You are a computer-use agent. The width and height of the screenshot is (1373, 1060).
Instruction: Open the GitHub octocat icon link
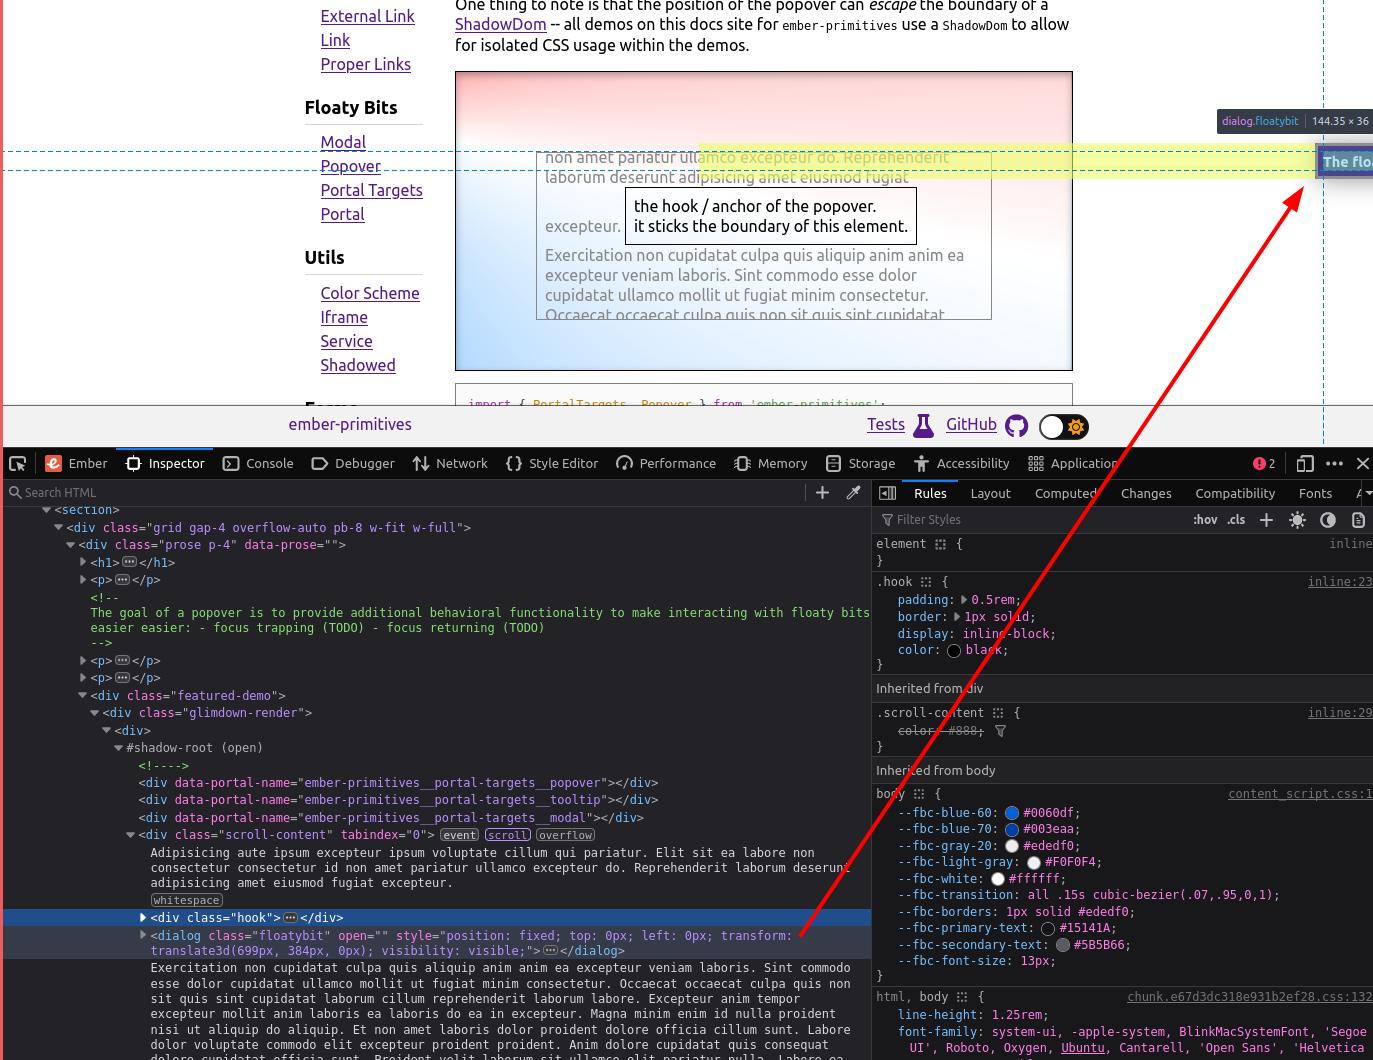[1016, 425]
